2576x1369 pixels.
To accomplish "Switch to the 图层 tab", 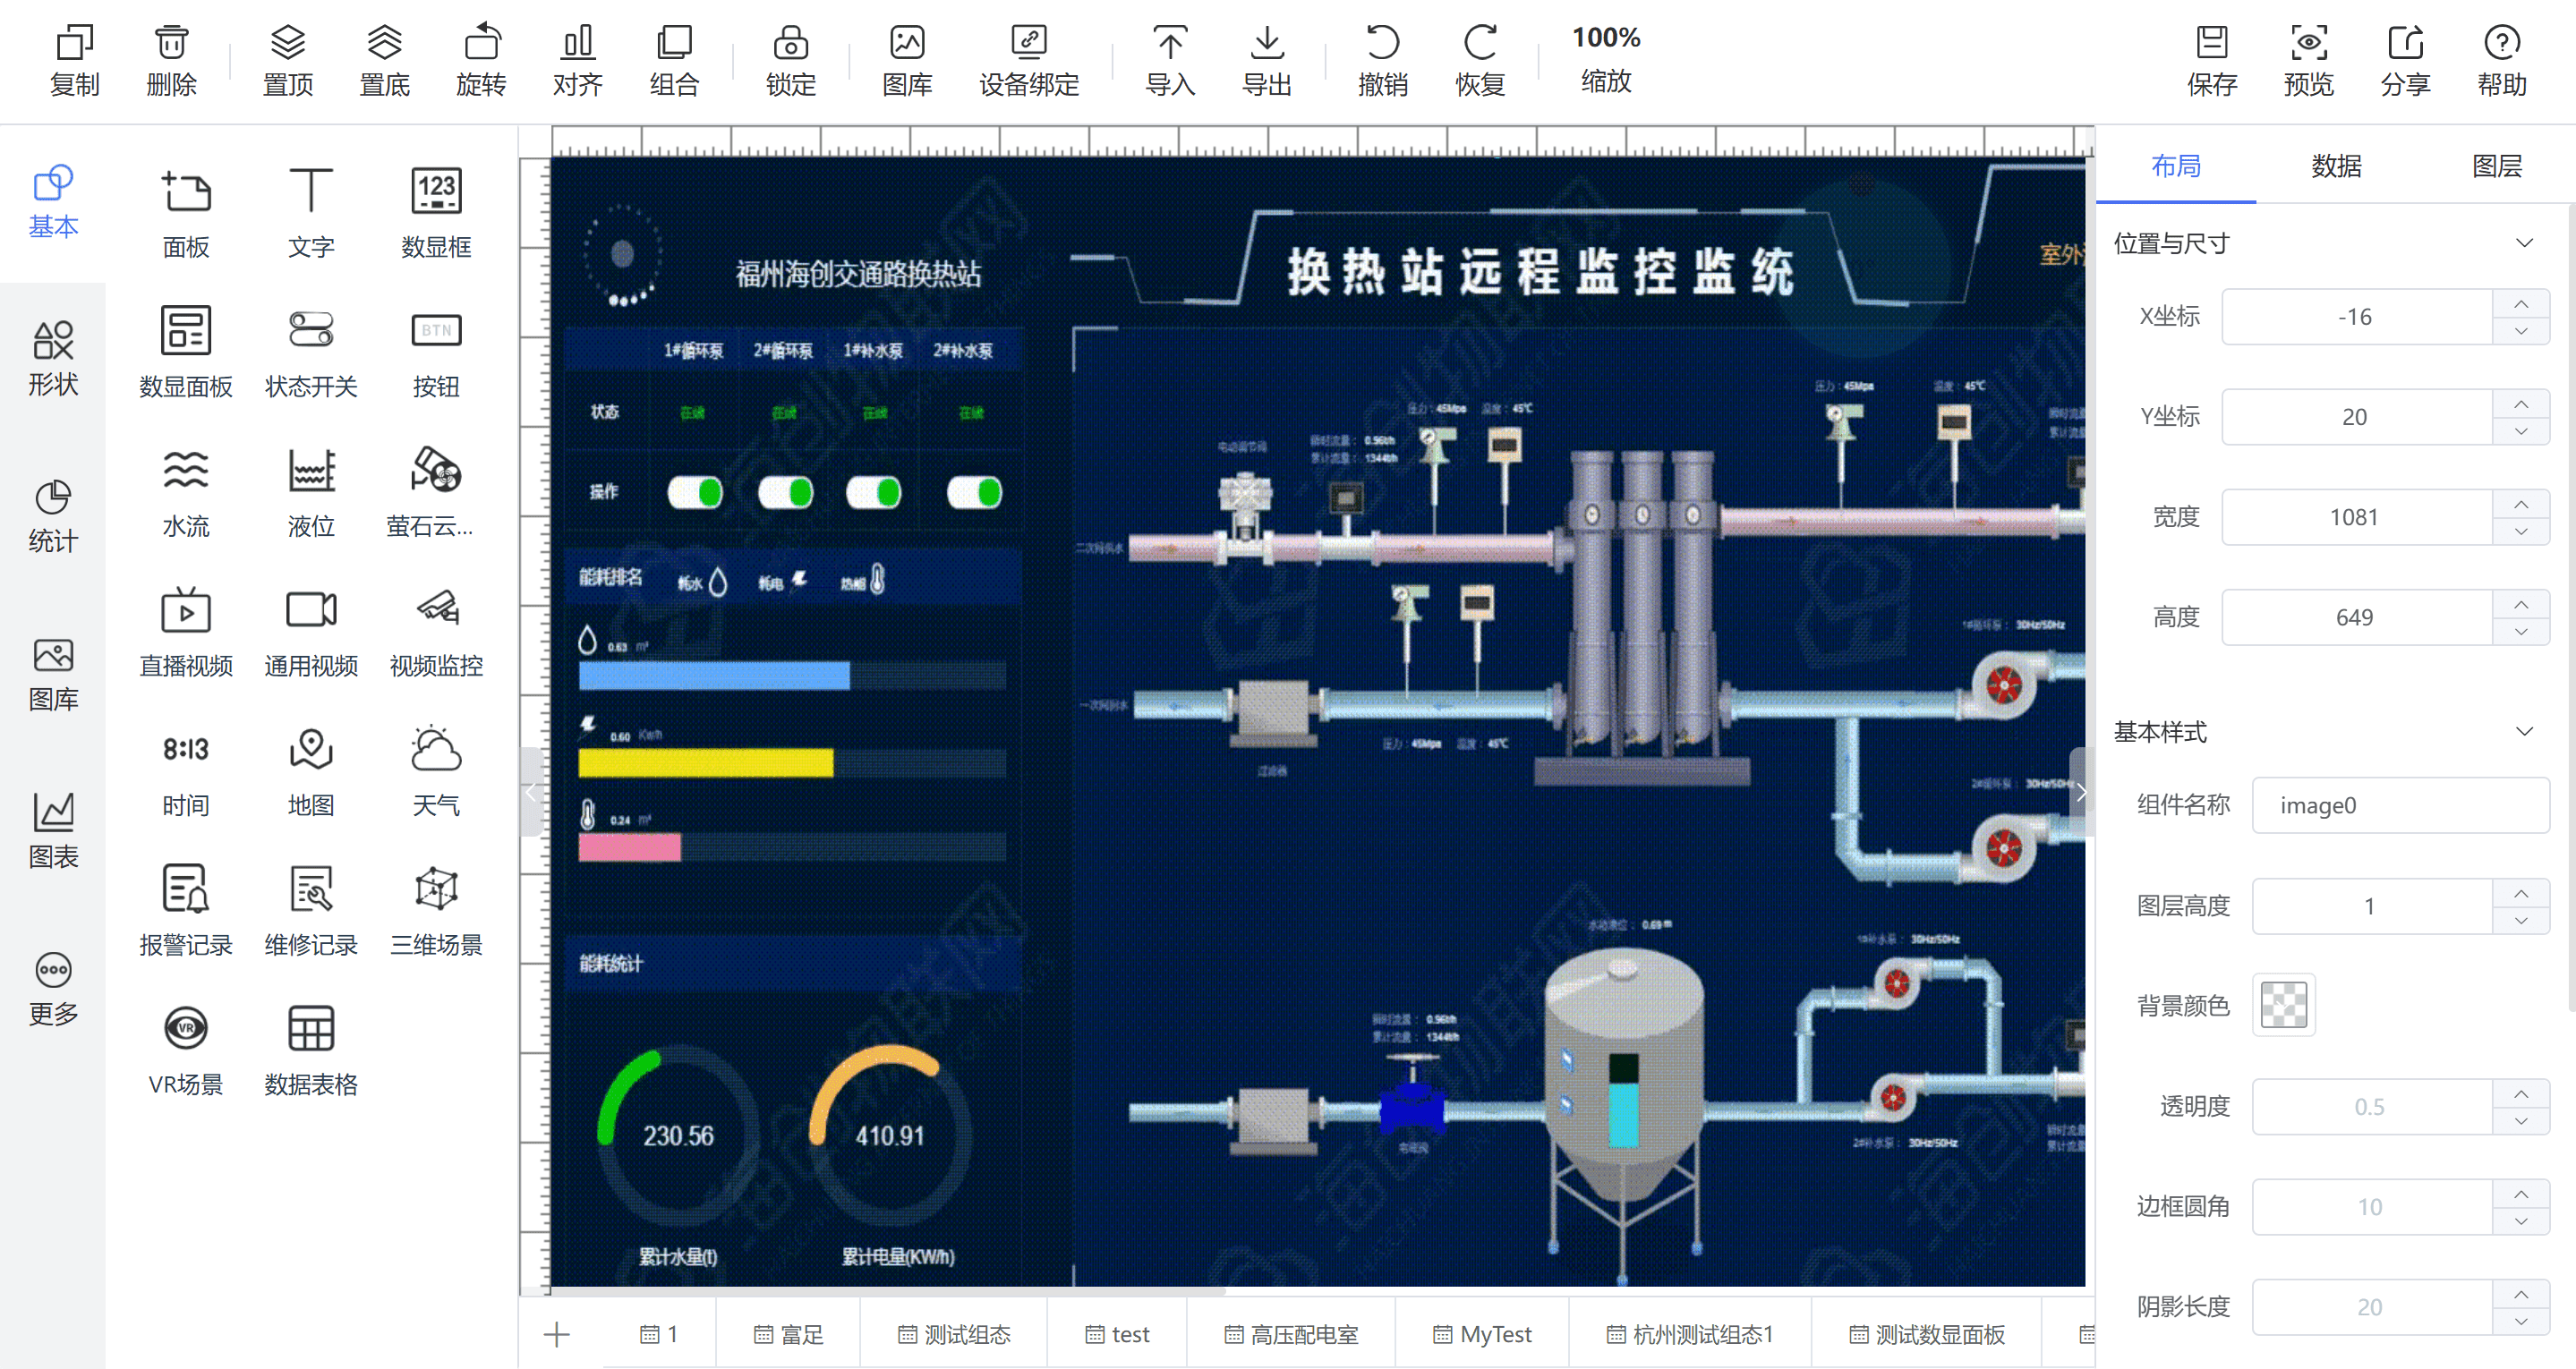I will pyautogui.click(x=2496, y=165).
